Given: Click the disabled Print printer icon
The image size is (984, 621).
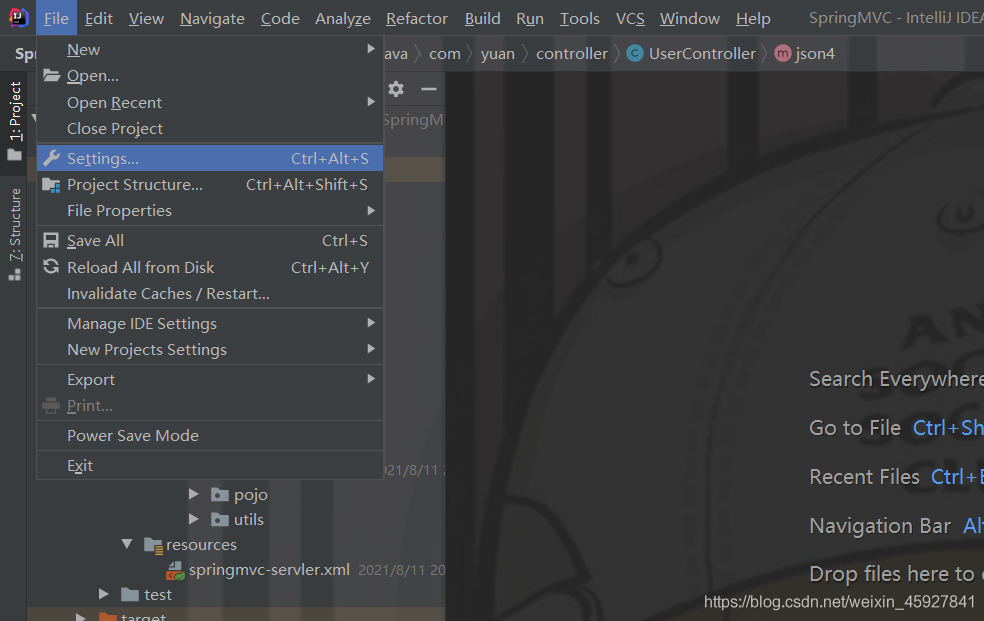Looking at the screenshot, I should 51,406.
